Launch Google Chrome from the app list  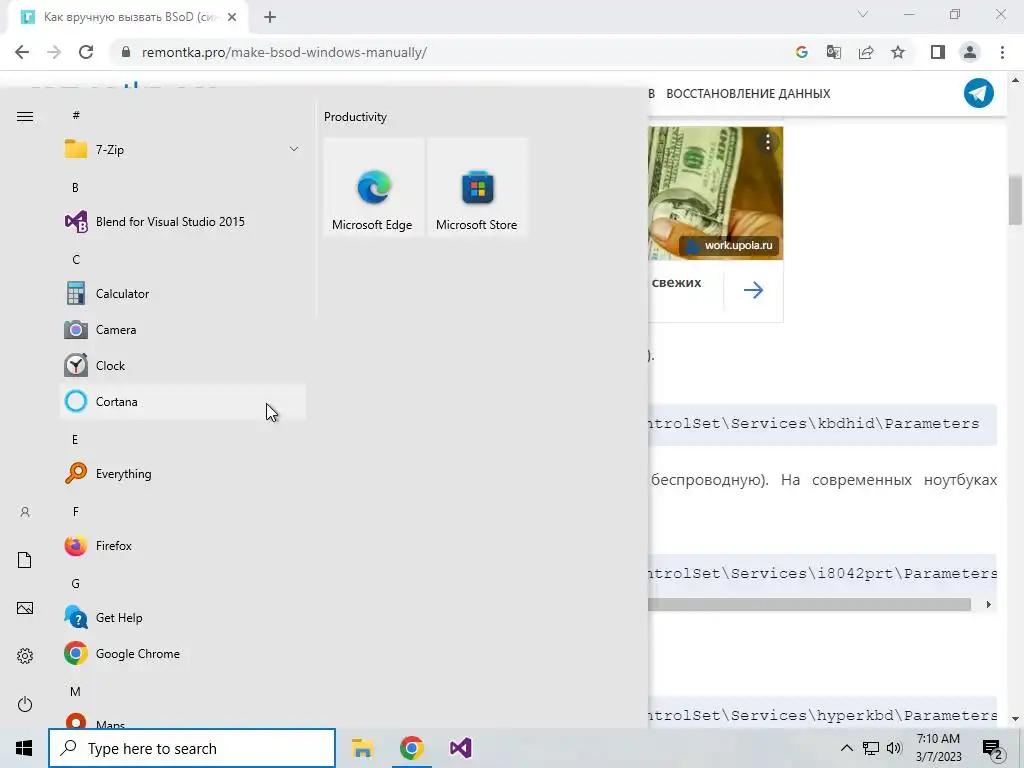point(183,654)
